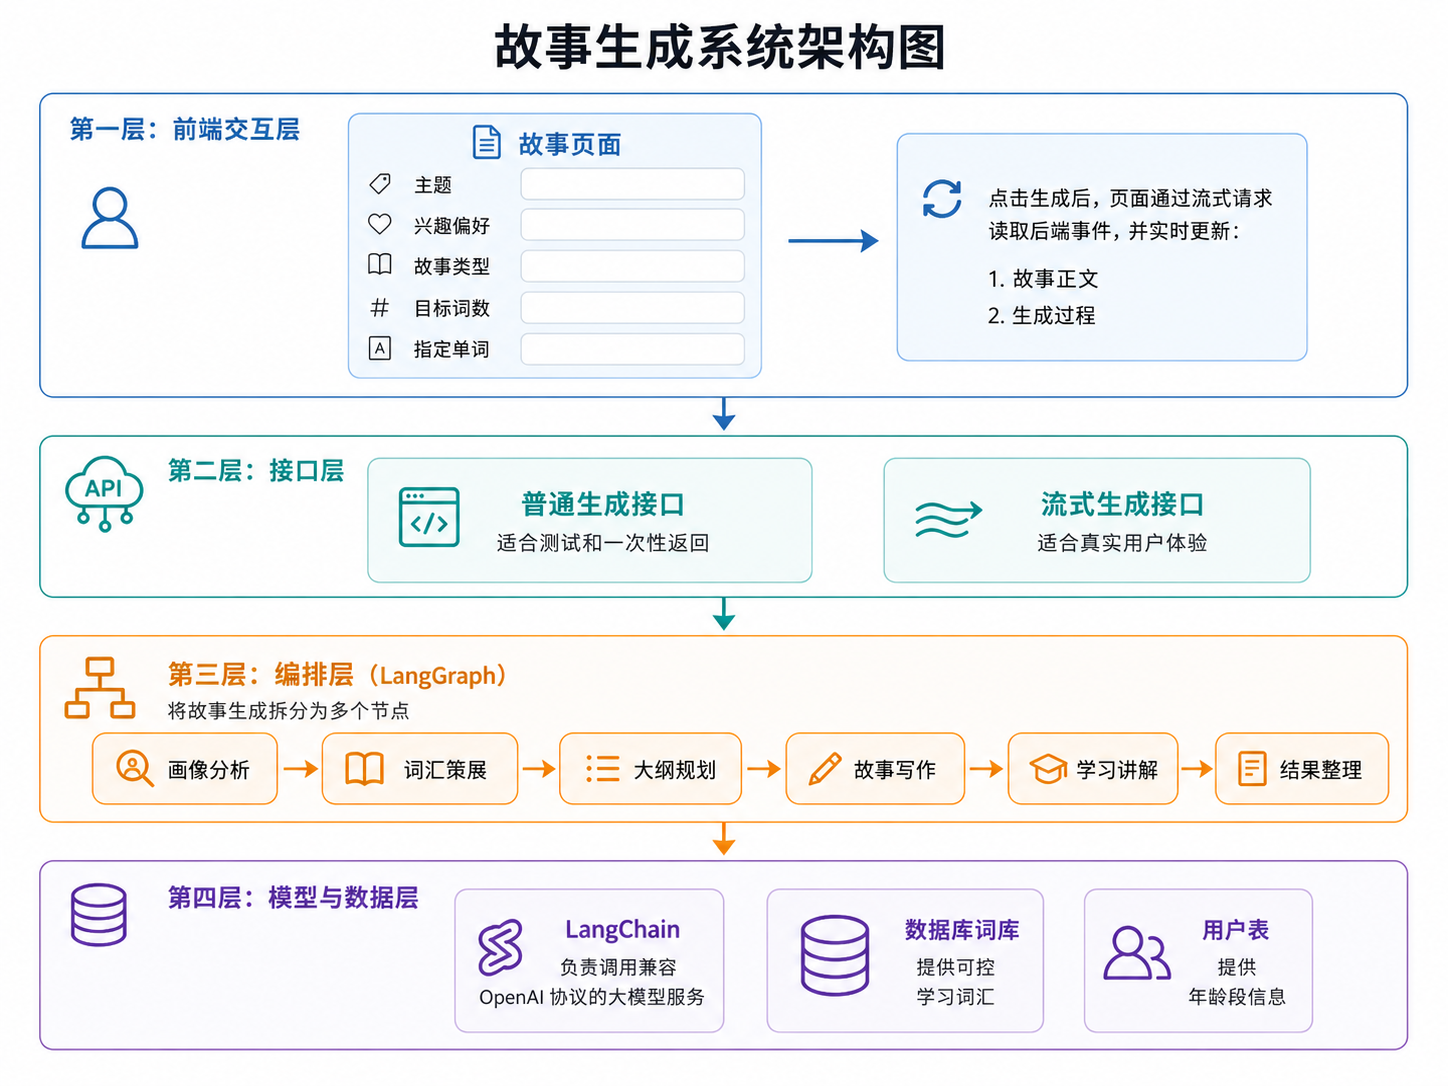
Task: Click the text 年龄段信息
Action: tap(1237, 997)
